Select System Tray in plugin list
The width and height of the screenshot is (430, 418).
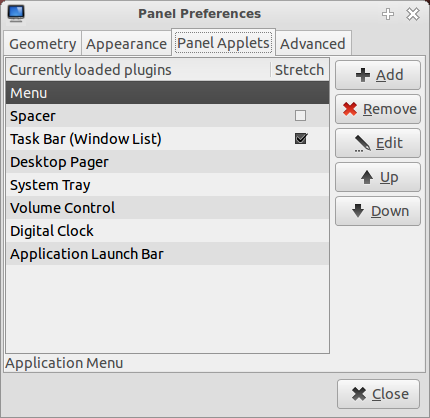pyautogui.click(x=167, y=185)
